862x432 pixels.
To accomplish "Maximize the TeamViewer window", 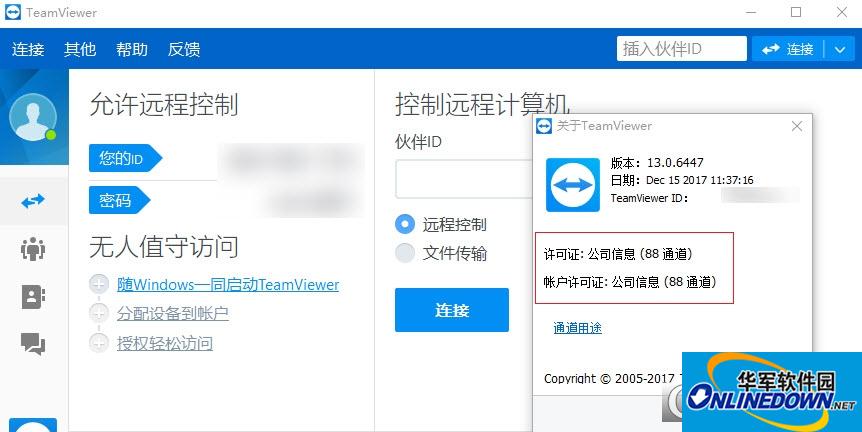I will point(796,12).
